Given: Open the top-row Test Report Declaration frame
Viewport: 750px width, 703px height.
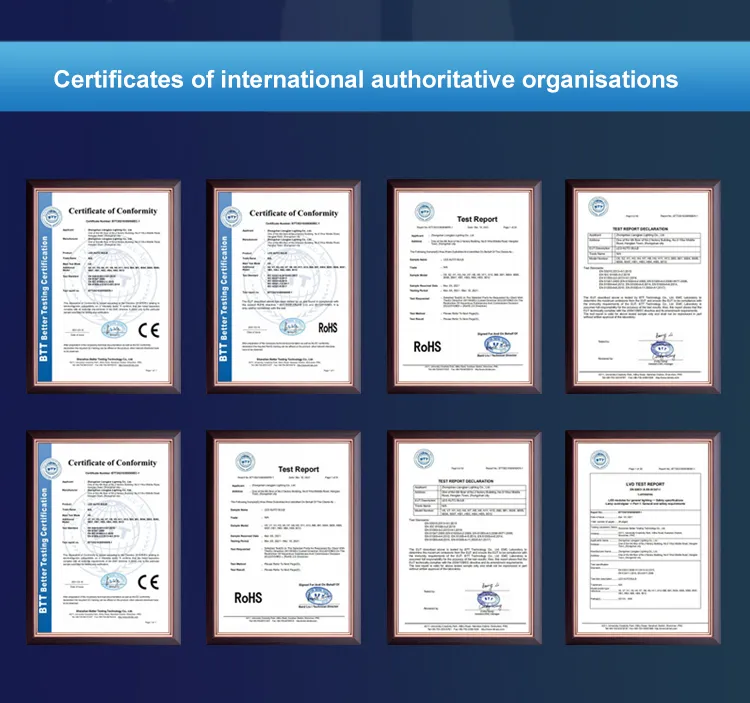Looking at the screenshot, I should pos(643,287).
